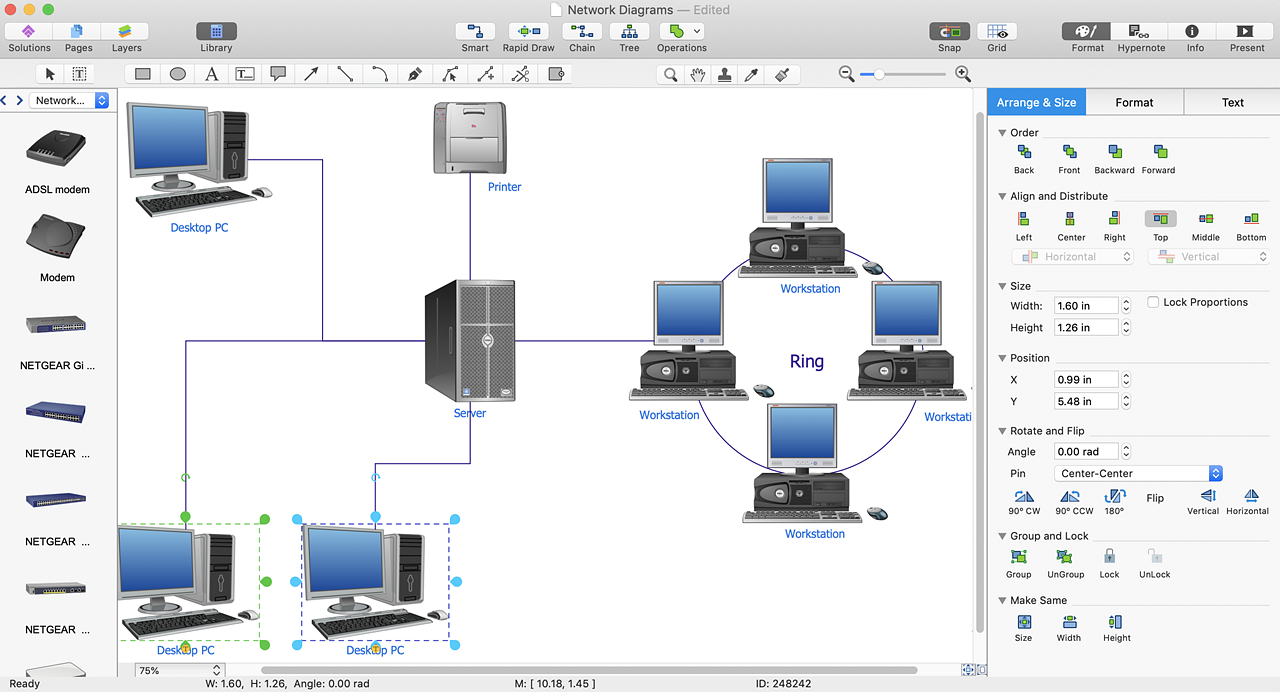Collapse the Align and Distribute section
Viewport: 1280px width, 692px height.
[1002, 196]
